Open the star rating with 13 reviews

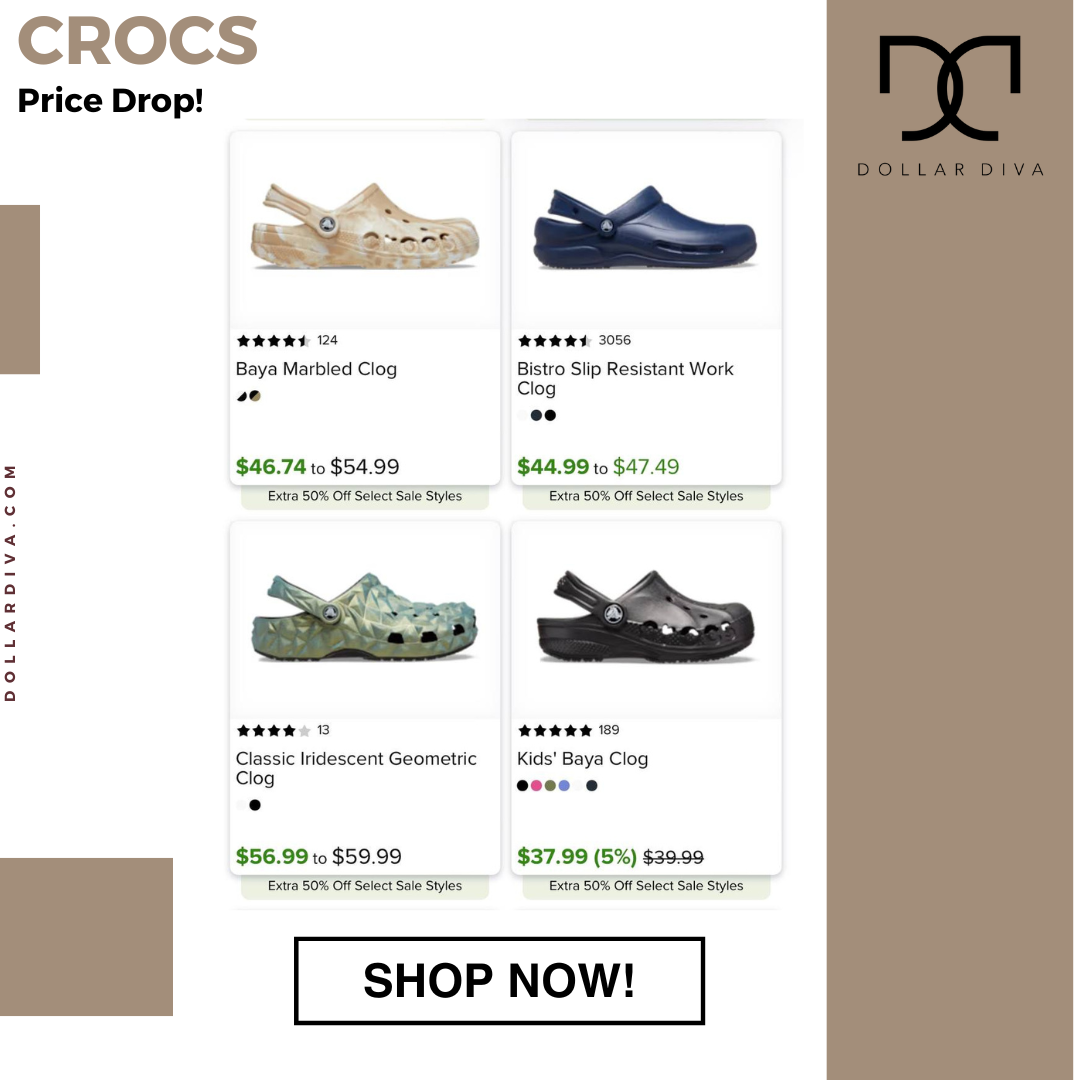(x=283, y=730)
